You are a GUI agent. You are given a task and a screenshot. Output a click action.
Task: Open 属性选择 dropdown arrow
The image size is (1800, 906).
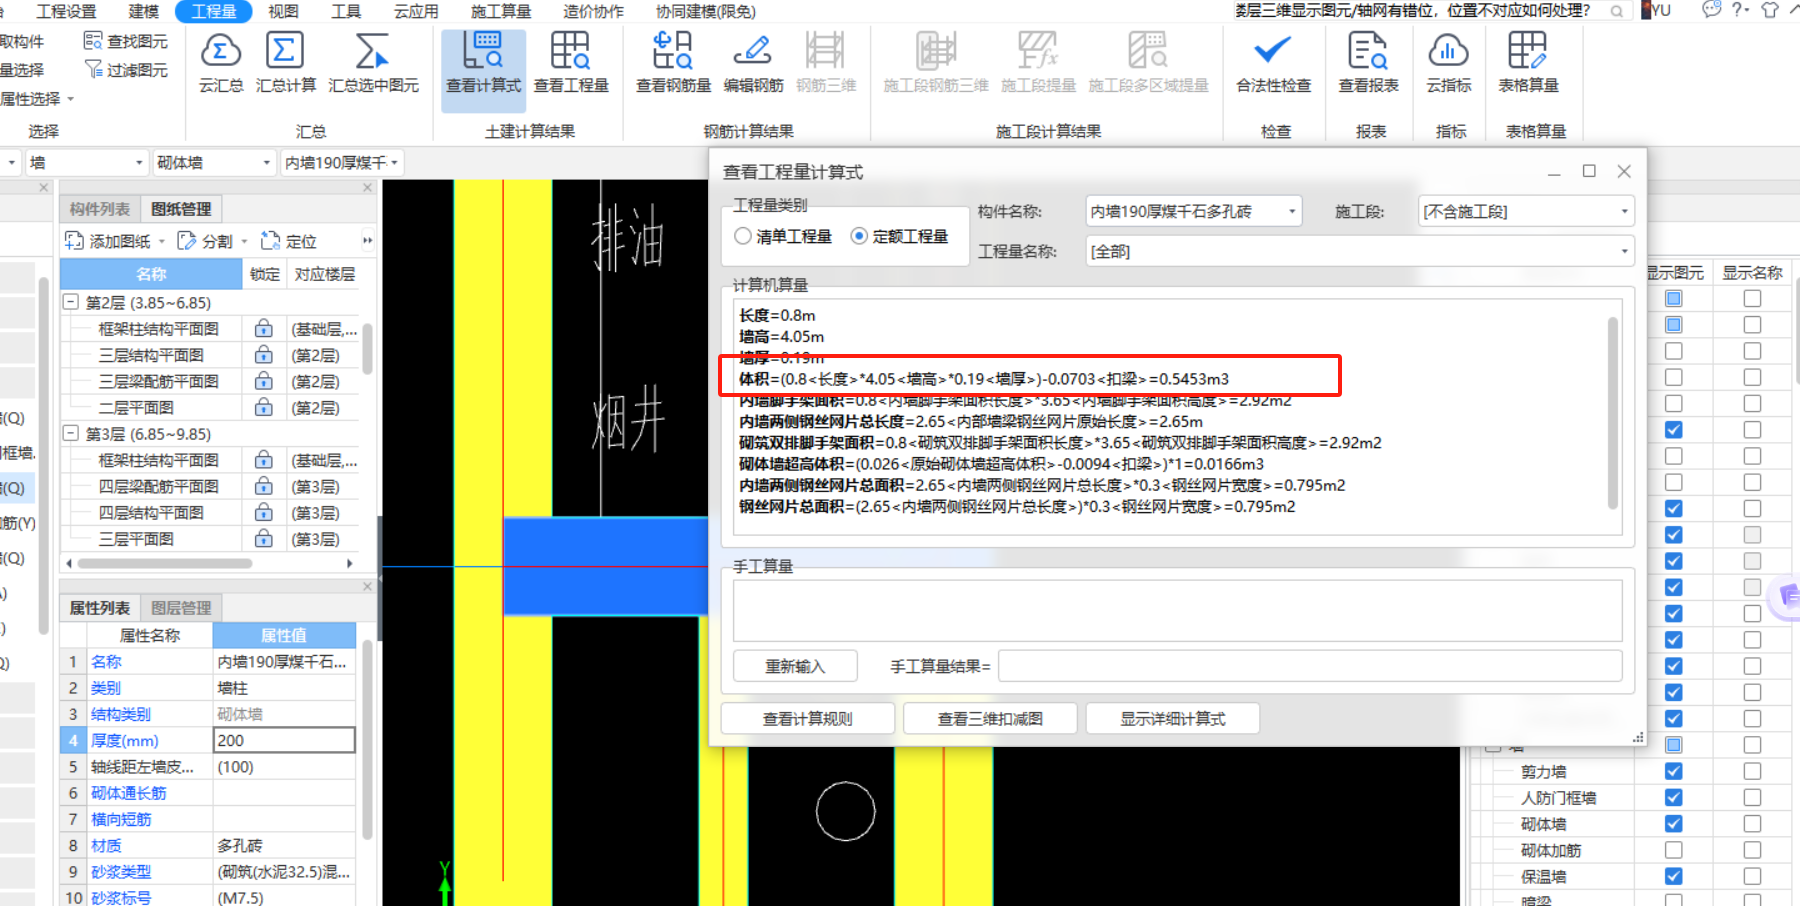[71, 99]
